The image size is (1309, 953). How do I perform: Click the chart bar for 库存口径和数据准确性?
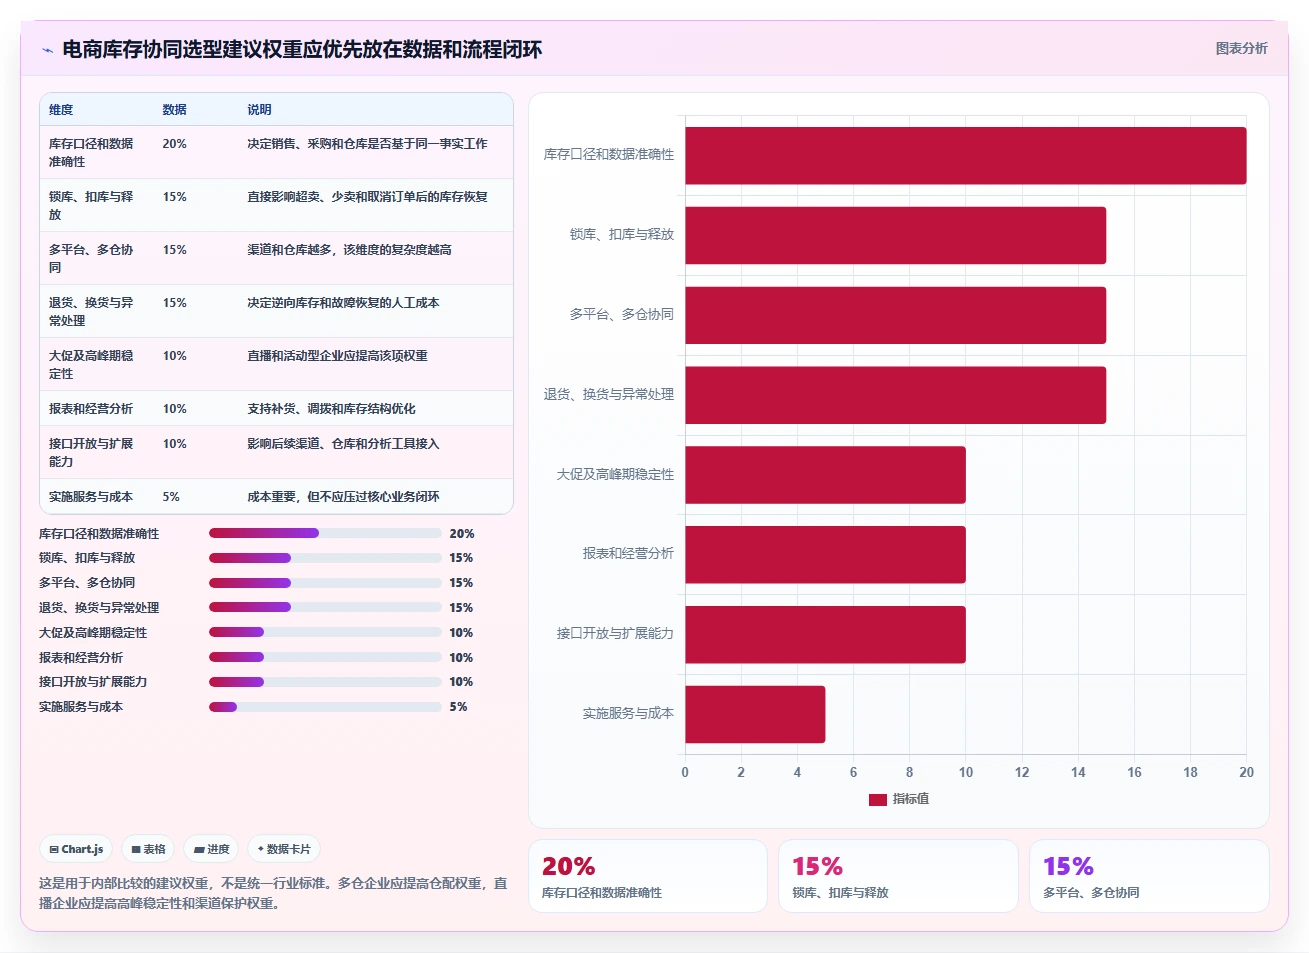point(965,155)
